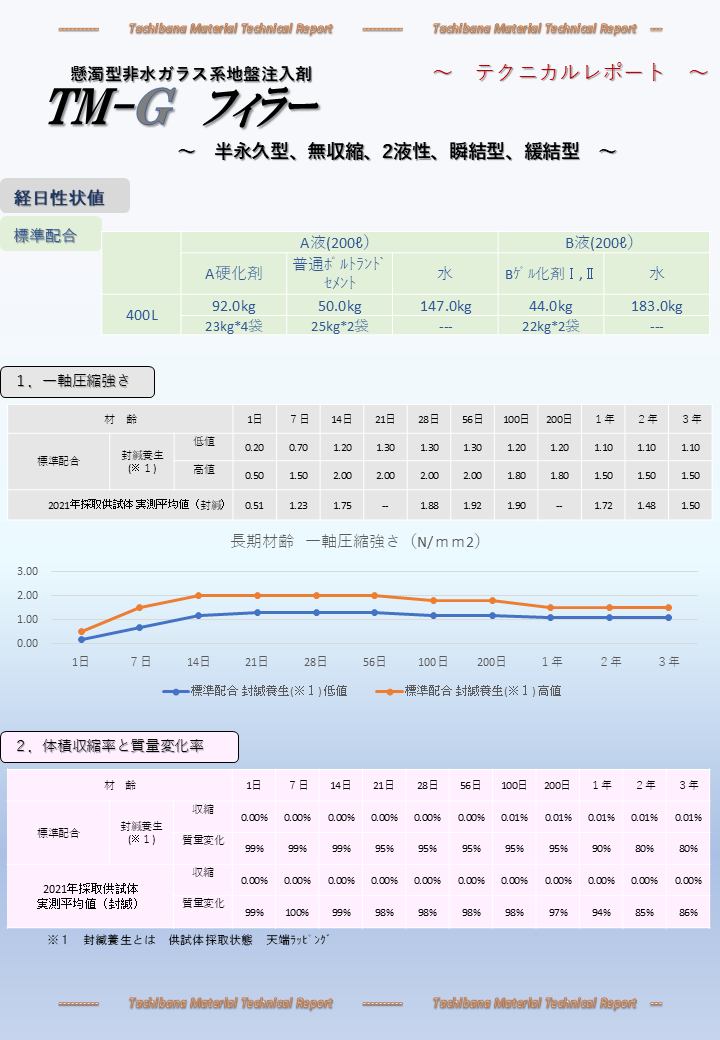
Task: Select the chart title 長期材齢 一軸圧縮強さ
Action: (x=356, y=542)
